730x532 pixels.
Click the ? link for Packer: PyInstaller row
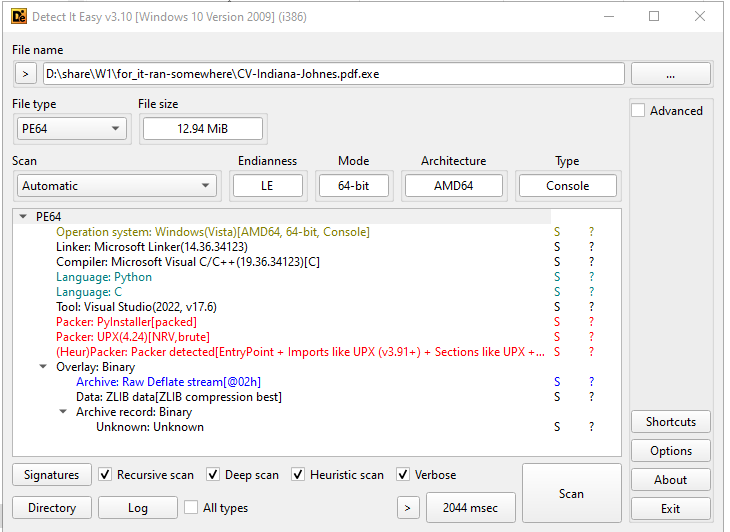591,322
